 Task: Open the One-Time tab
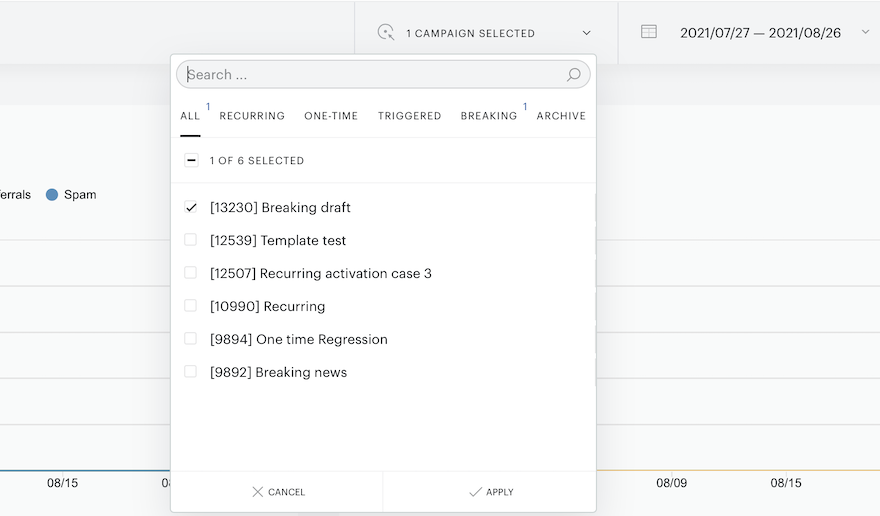(331, 116)
